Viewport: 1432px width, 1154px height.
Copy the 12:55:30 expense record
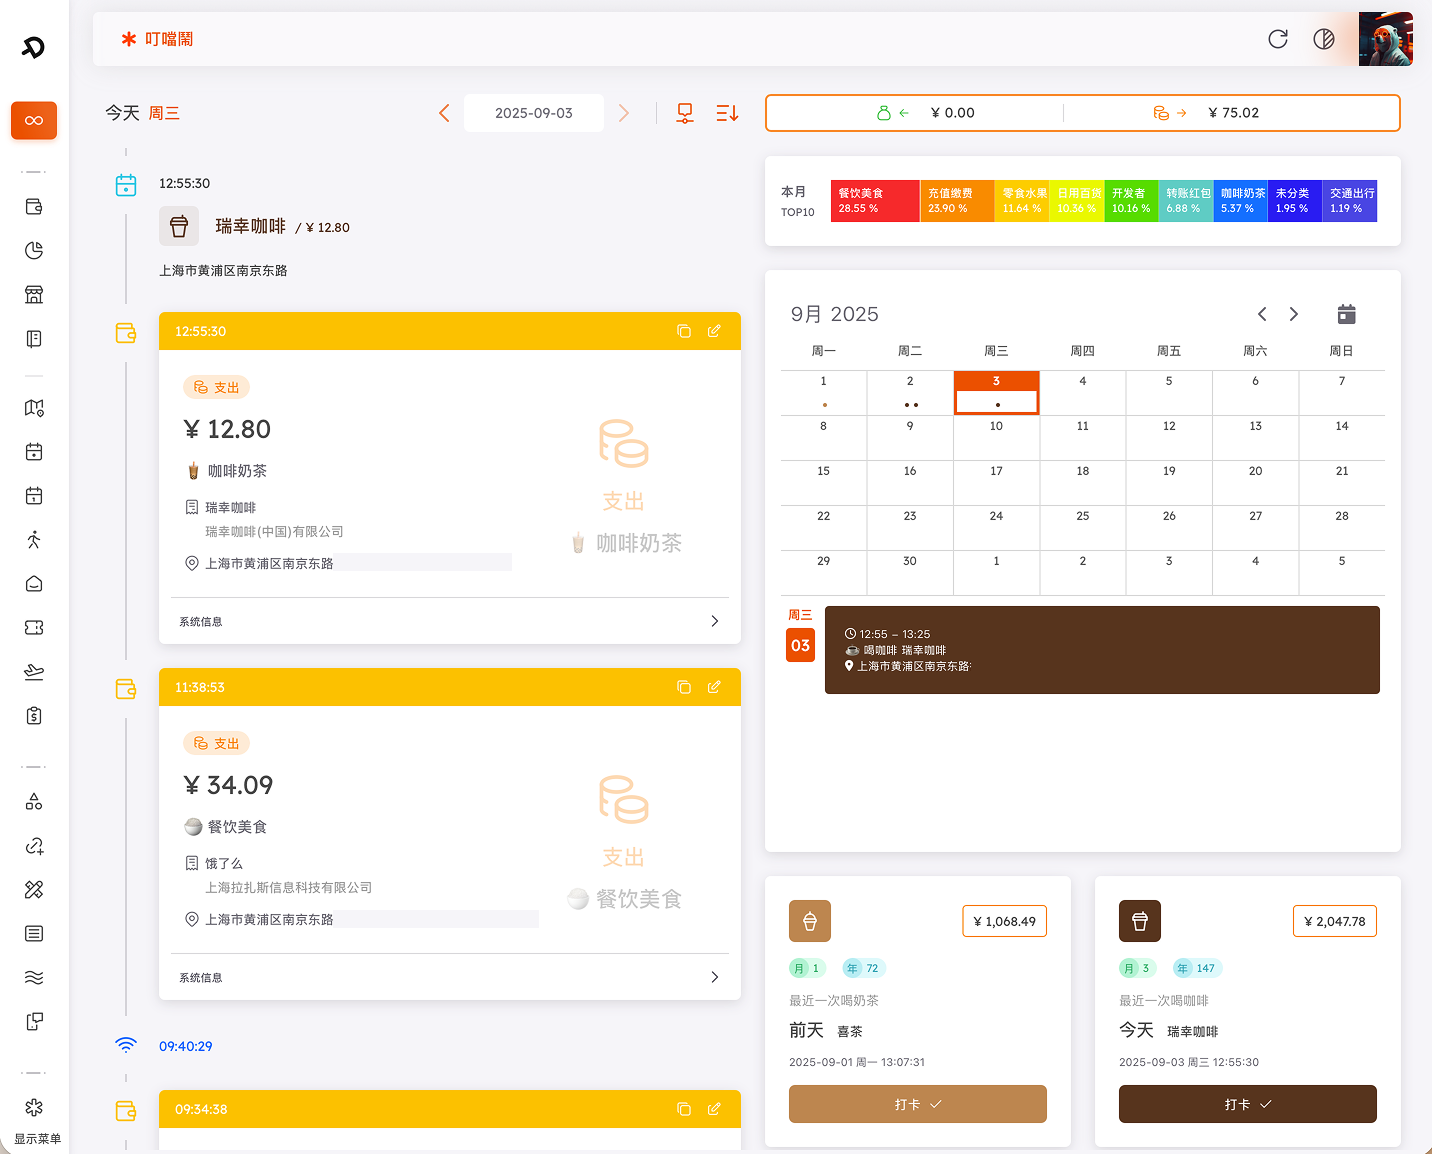[684, 331]
